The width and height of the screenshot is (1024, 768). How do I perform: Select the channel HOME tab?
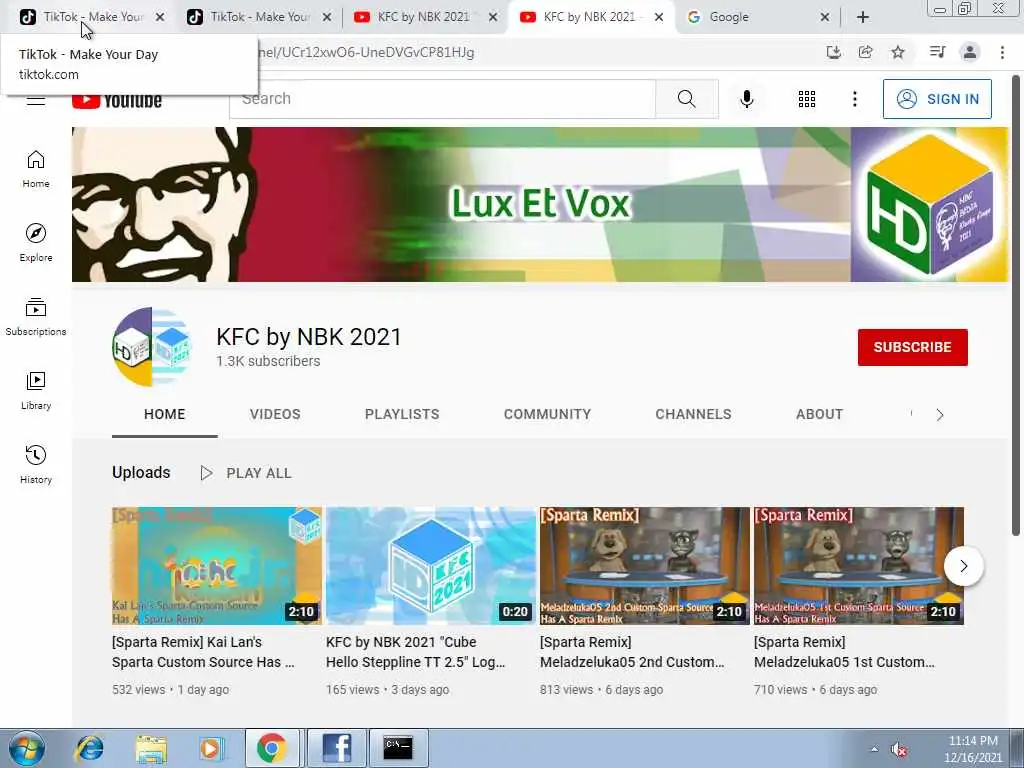[165, 414]
